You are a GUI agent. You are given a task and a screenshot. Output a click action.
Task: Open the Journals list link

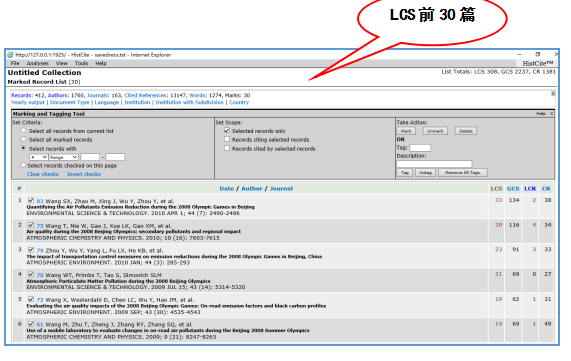tap(98, 95)
